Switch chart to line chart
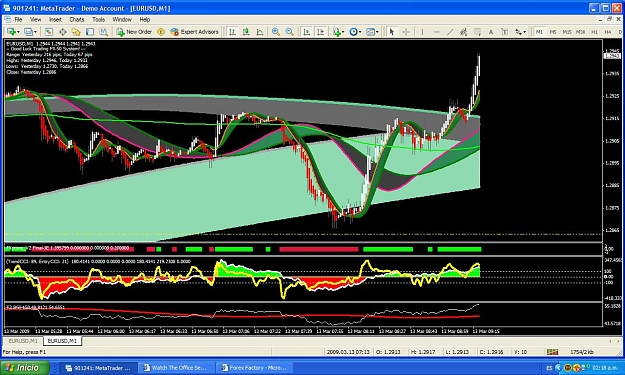Viewport: 625px width, 375px height. (259, 32)
